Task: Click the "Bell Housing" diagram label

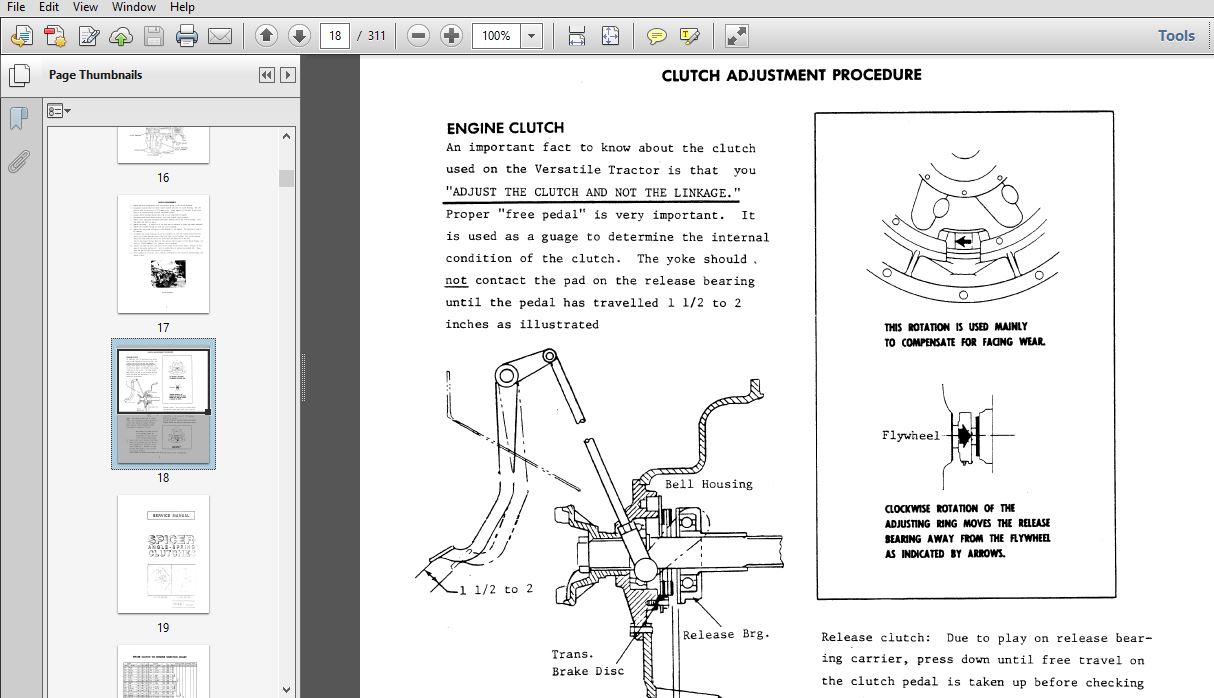Action: (x=709, y=484)
